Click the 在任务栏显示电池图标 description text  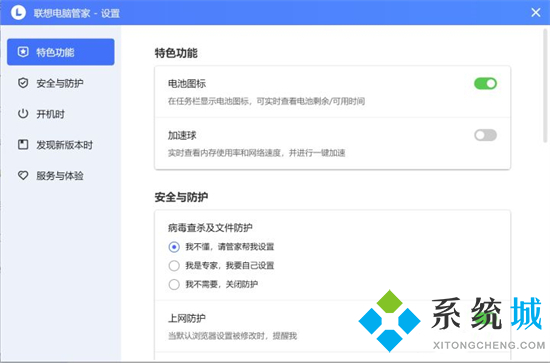click(x=266, y=101)
